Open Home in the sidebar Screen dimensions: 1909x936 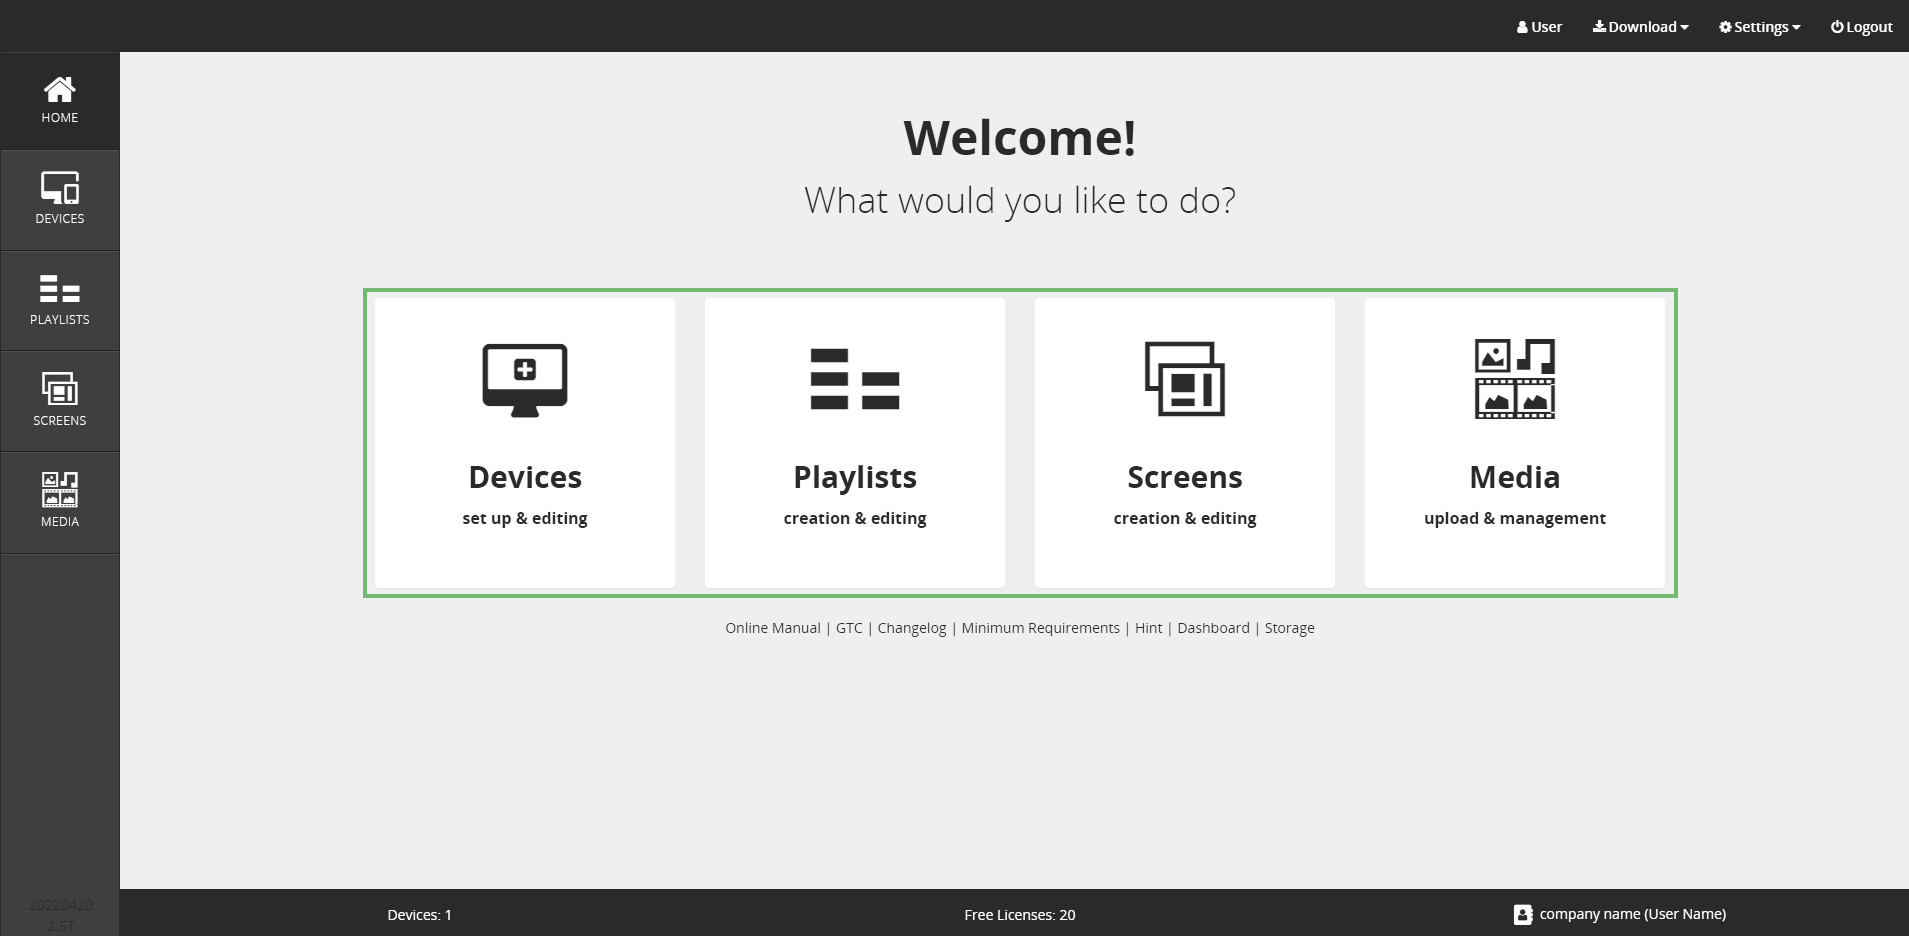tap(60, 101)
